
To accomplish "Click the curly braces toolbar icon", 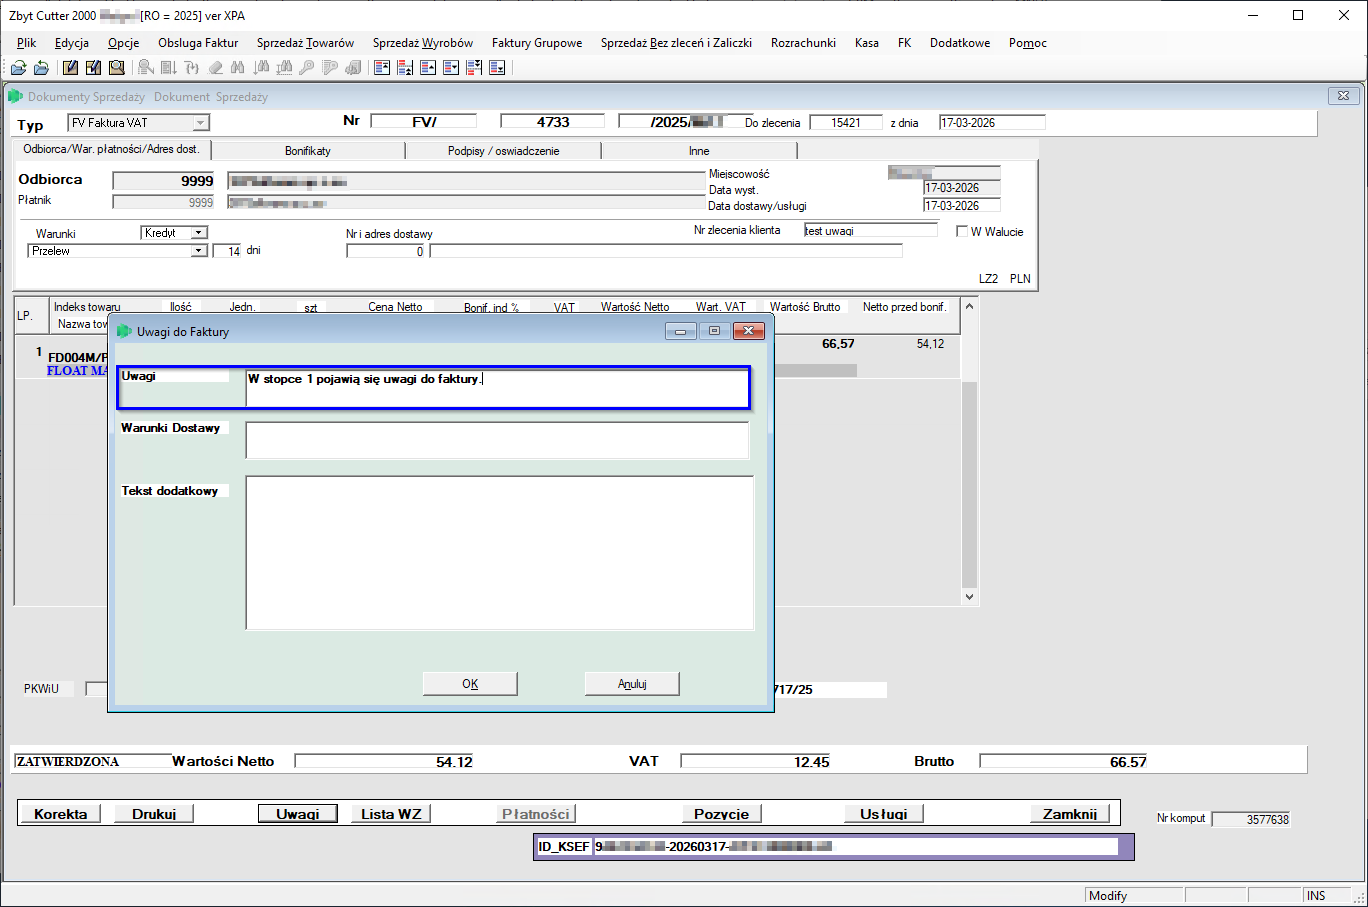I will (192, 67).
